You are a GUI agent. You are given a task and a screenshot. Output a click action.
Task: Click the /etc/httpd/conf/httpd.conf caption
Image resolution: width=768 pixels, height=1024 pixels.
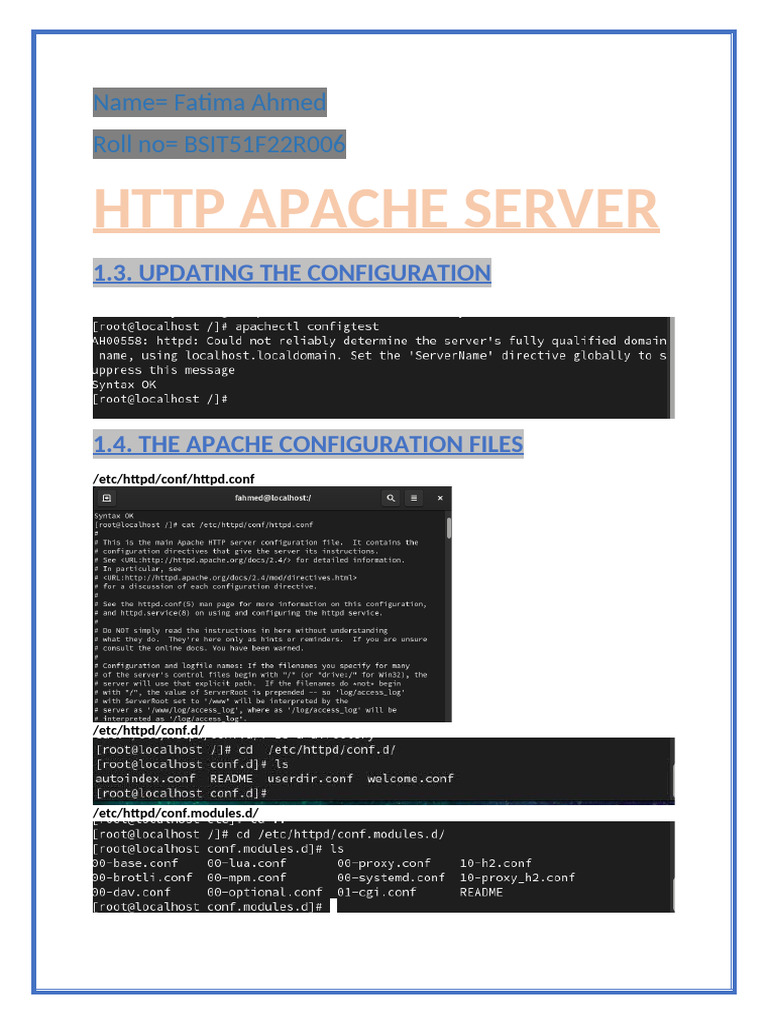coord(174,479)
